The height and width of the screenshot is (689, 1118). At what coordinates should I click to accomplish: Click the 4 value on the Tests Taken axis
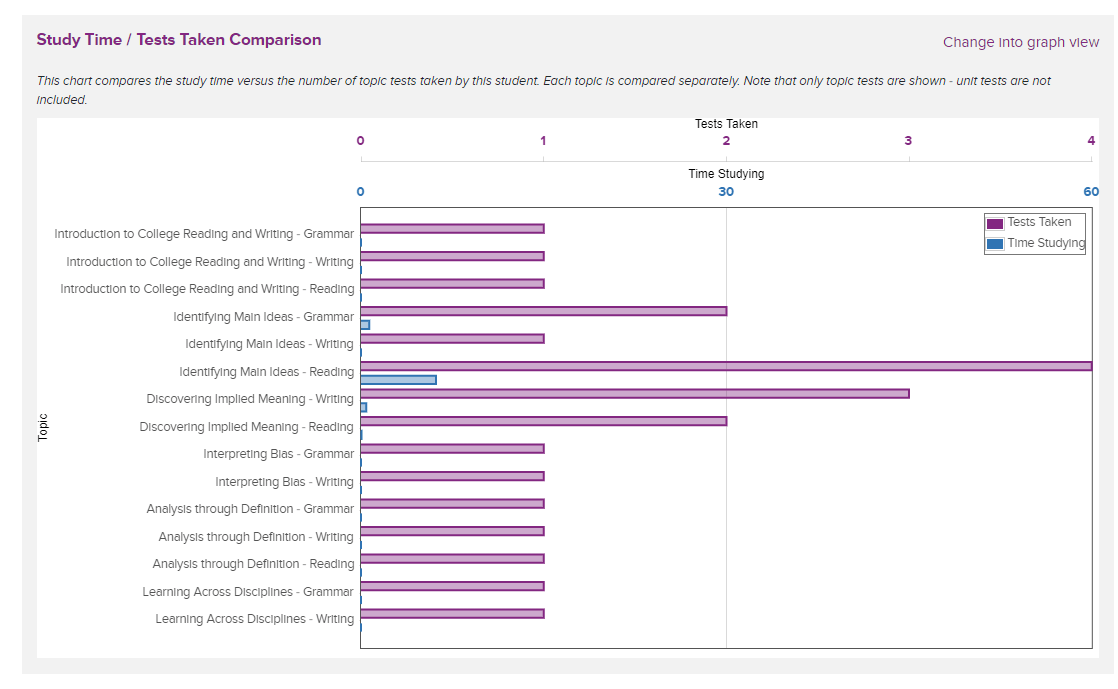point(1091,141)
